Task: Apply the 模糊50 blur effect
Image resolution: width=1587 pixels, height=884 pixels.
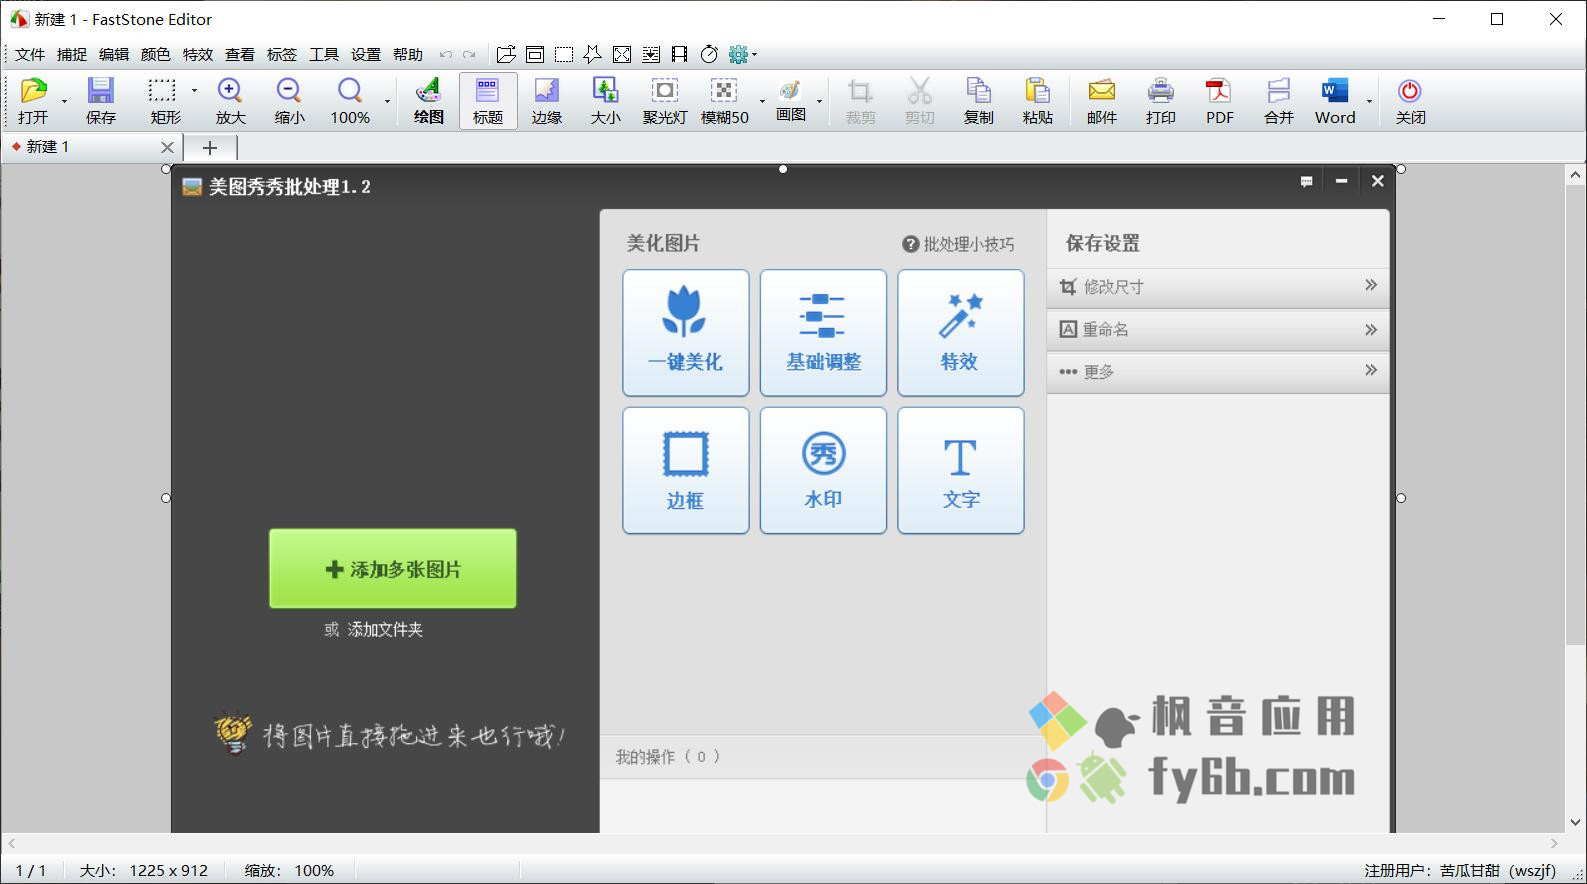Action: 724,100
